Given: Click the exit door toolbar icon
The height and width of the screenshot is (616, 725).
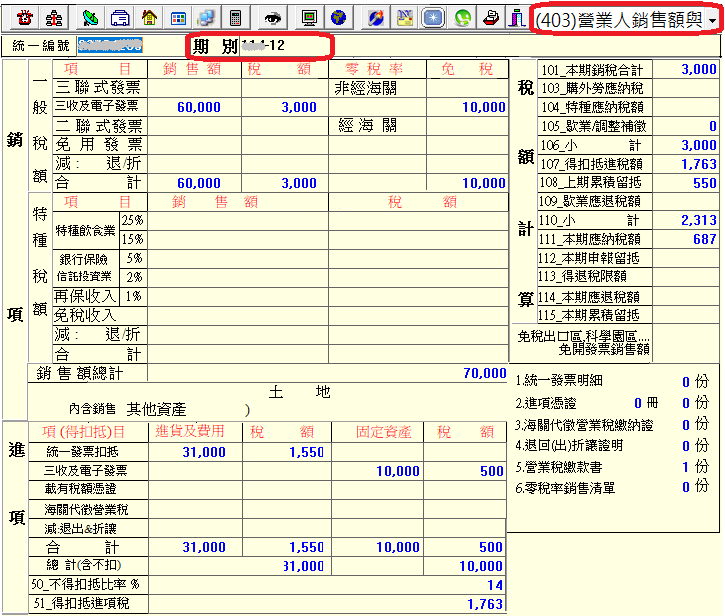Looking at the screenshot, I should 517,17.
